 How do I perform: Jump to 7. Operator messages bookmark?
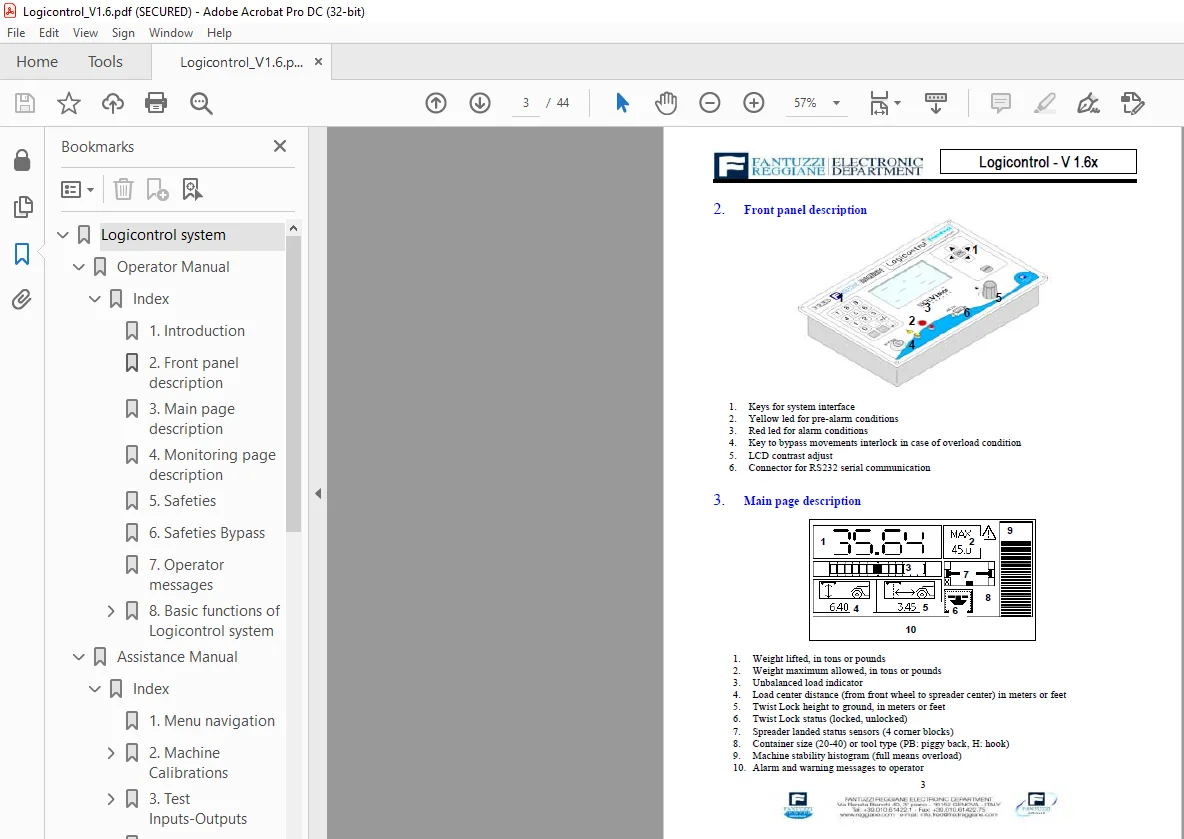click(x=187, y=575)
